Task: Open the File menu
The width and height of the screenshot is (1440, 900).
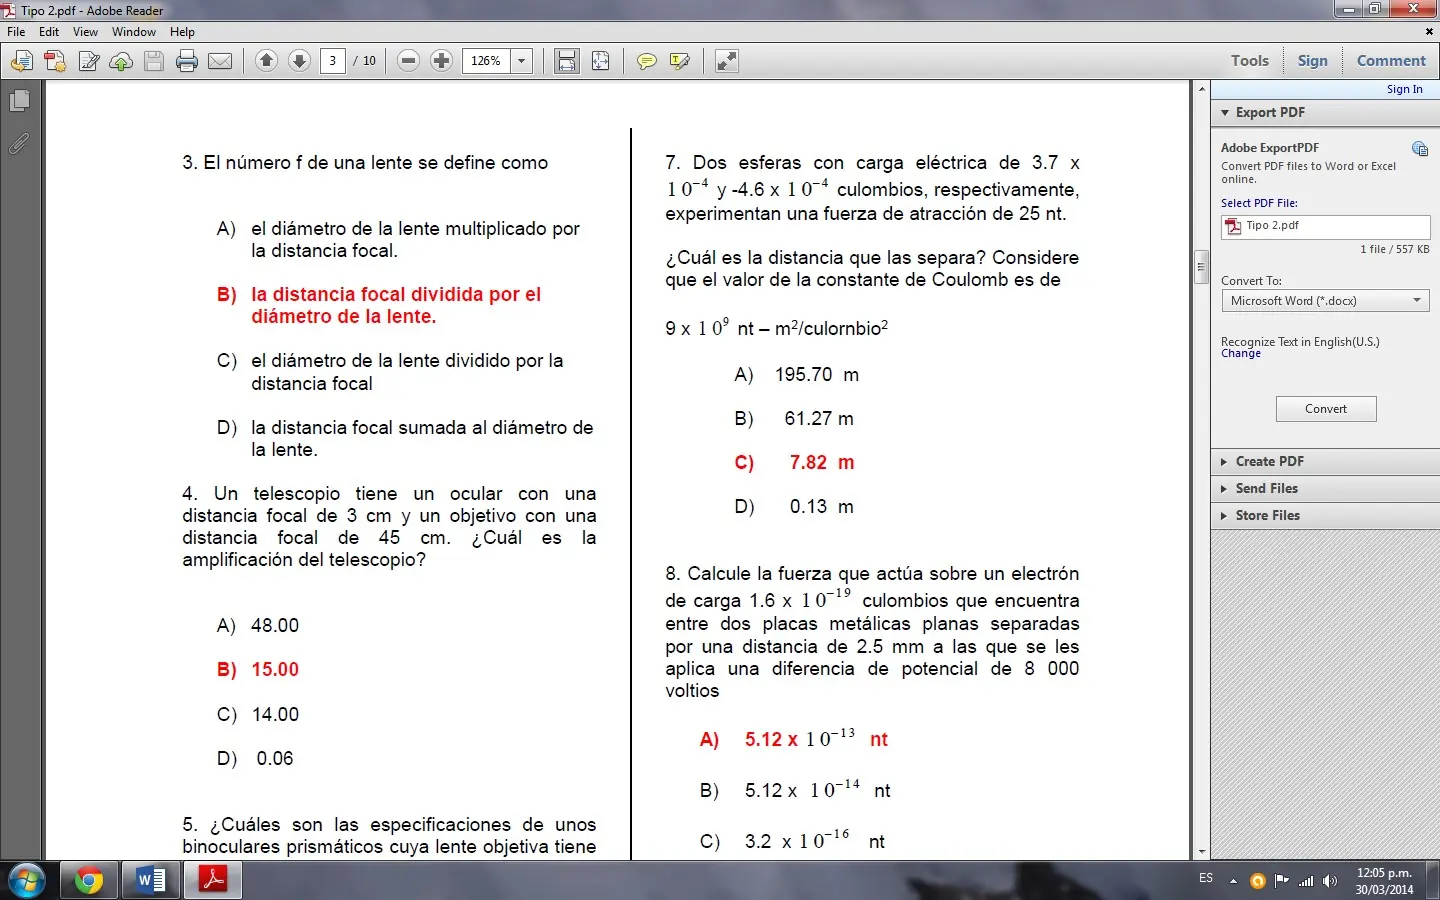Action: point(16,32)
